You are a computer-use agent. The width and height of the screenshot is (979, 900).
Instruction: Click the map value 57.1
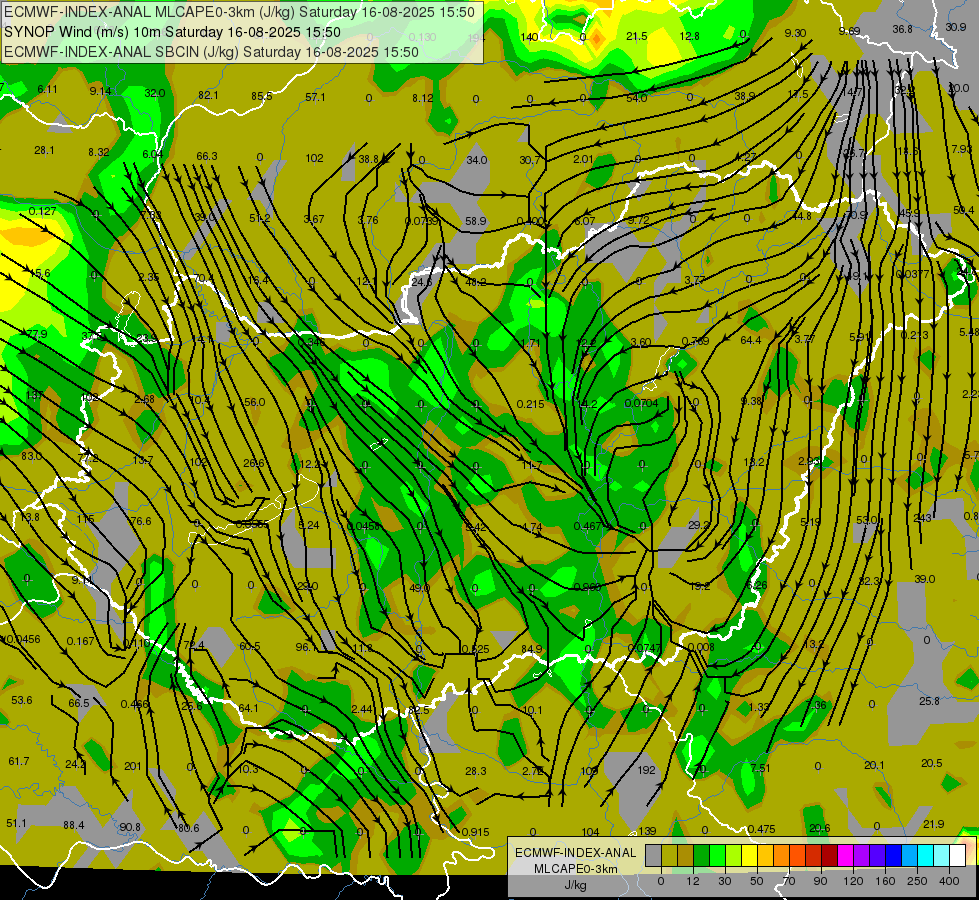315,97
